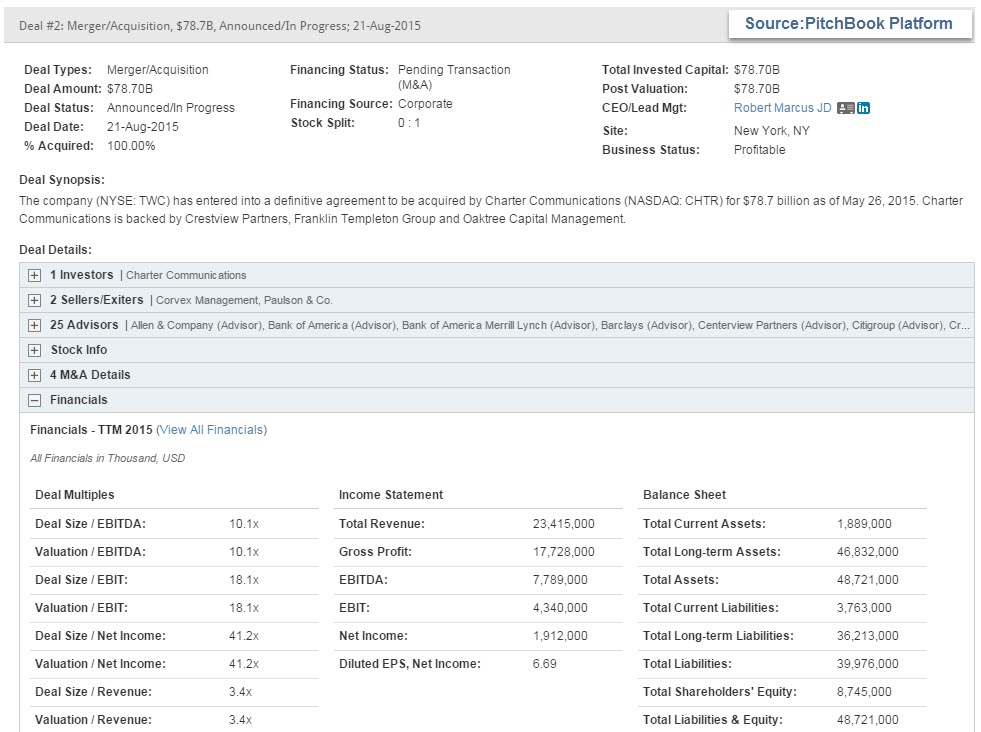Screen dimensions: 981x732
Task: Select the Deal Date value 21-Aug-2015
Action: [143, 127]
